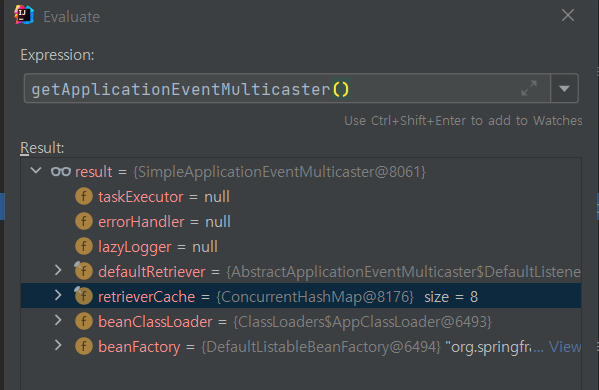
Task: Click the field icon next to retrieverCache
Action: (x=84, y=296)
